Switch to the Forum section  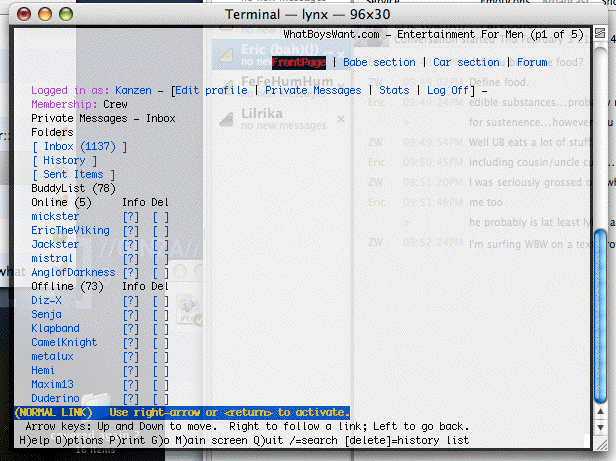(x=532, y=62)
